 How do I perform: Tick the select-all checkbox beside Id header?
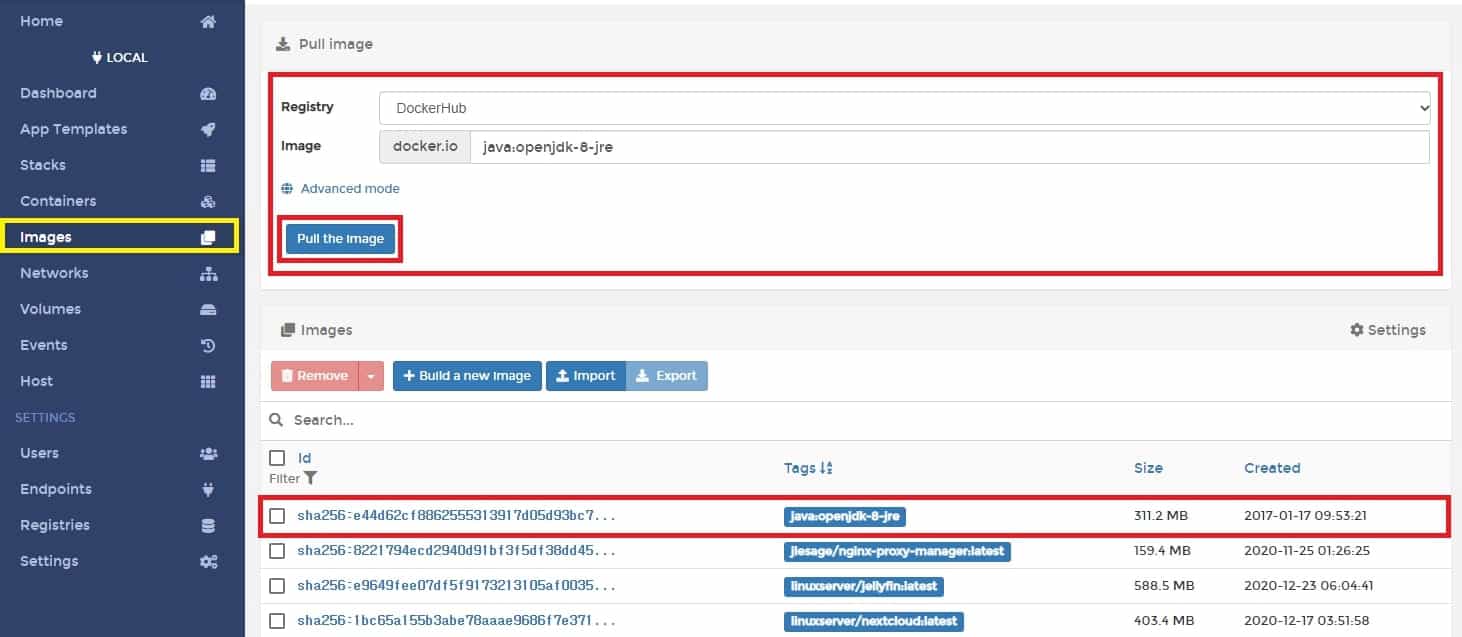(278, 458)
